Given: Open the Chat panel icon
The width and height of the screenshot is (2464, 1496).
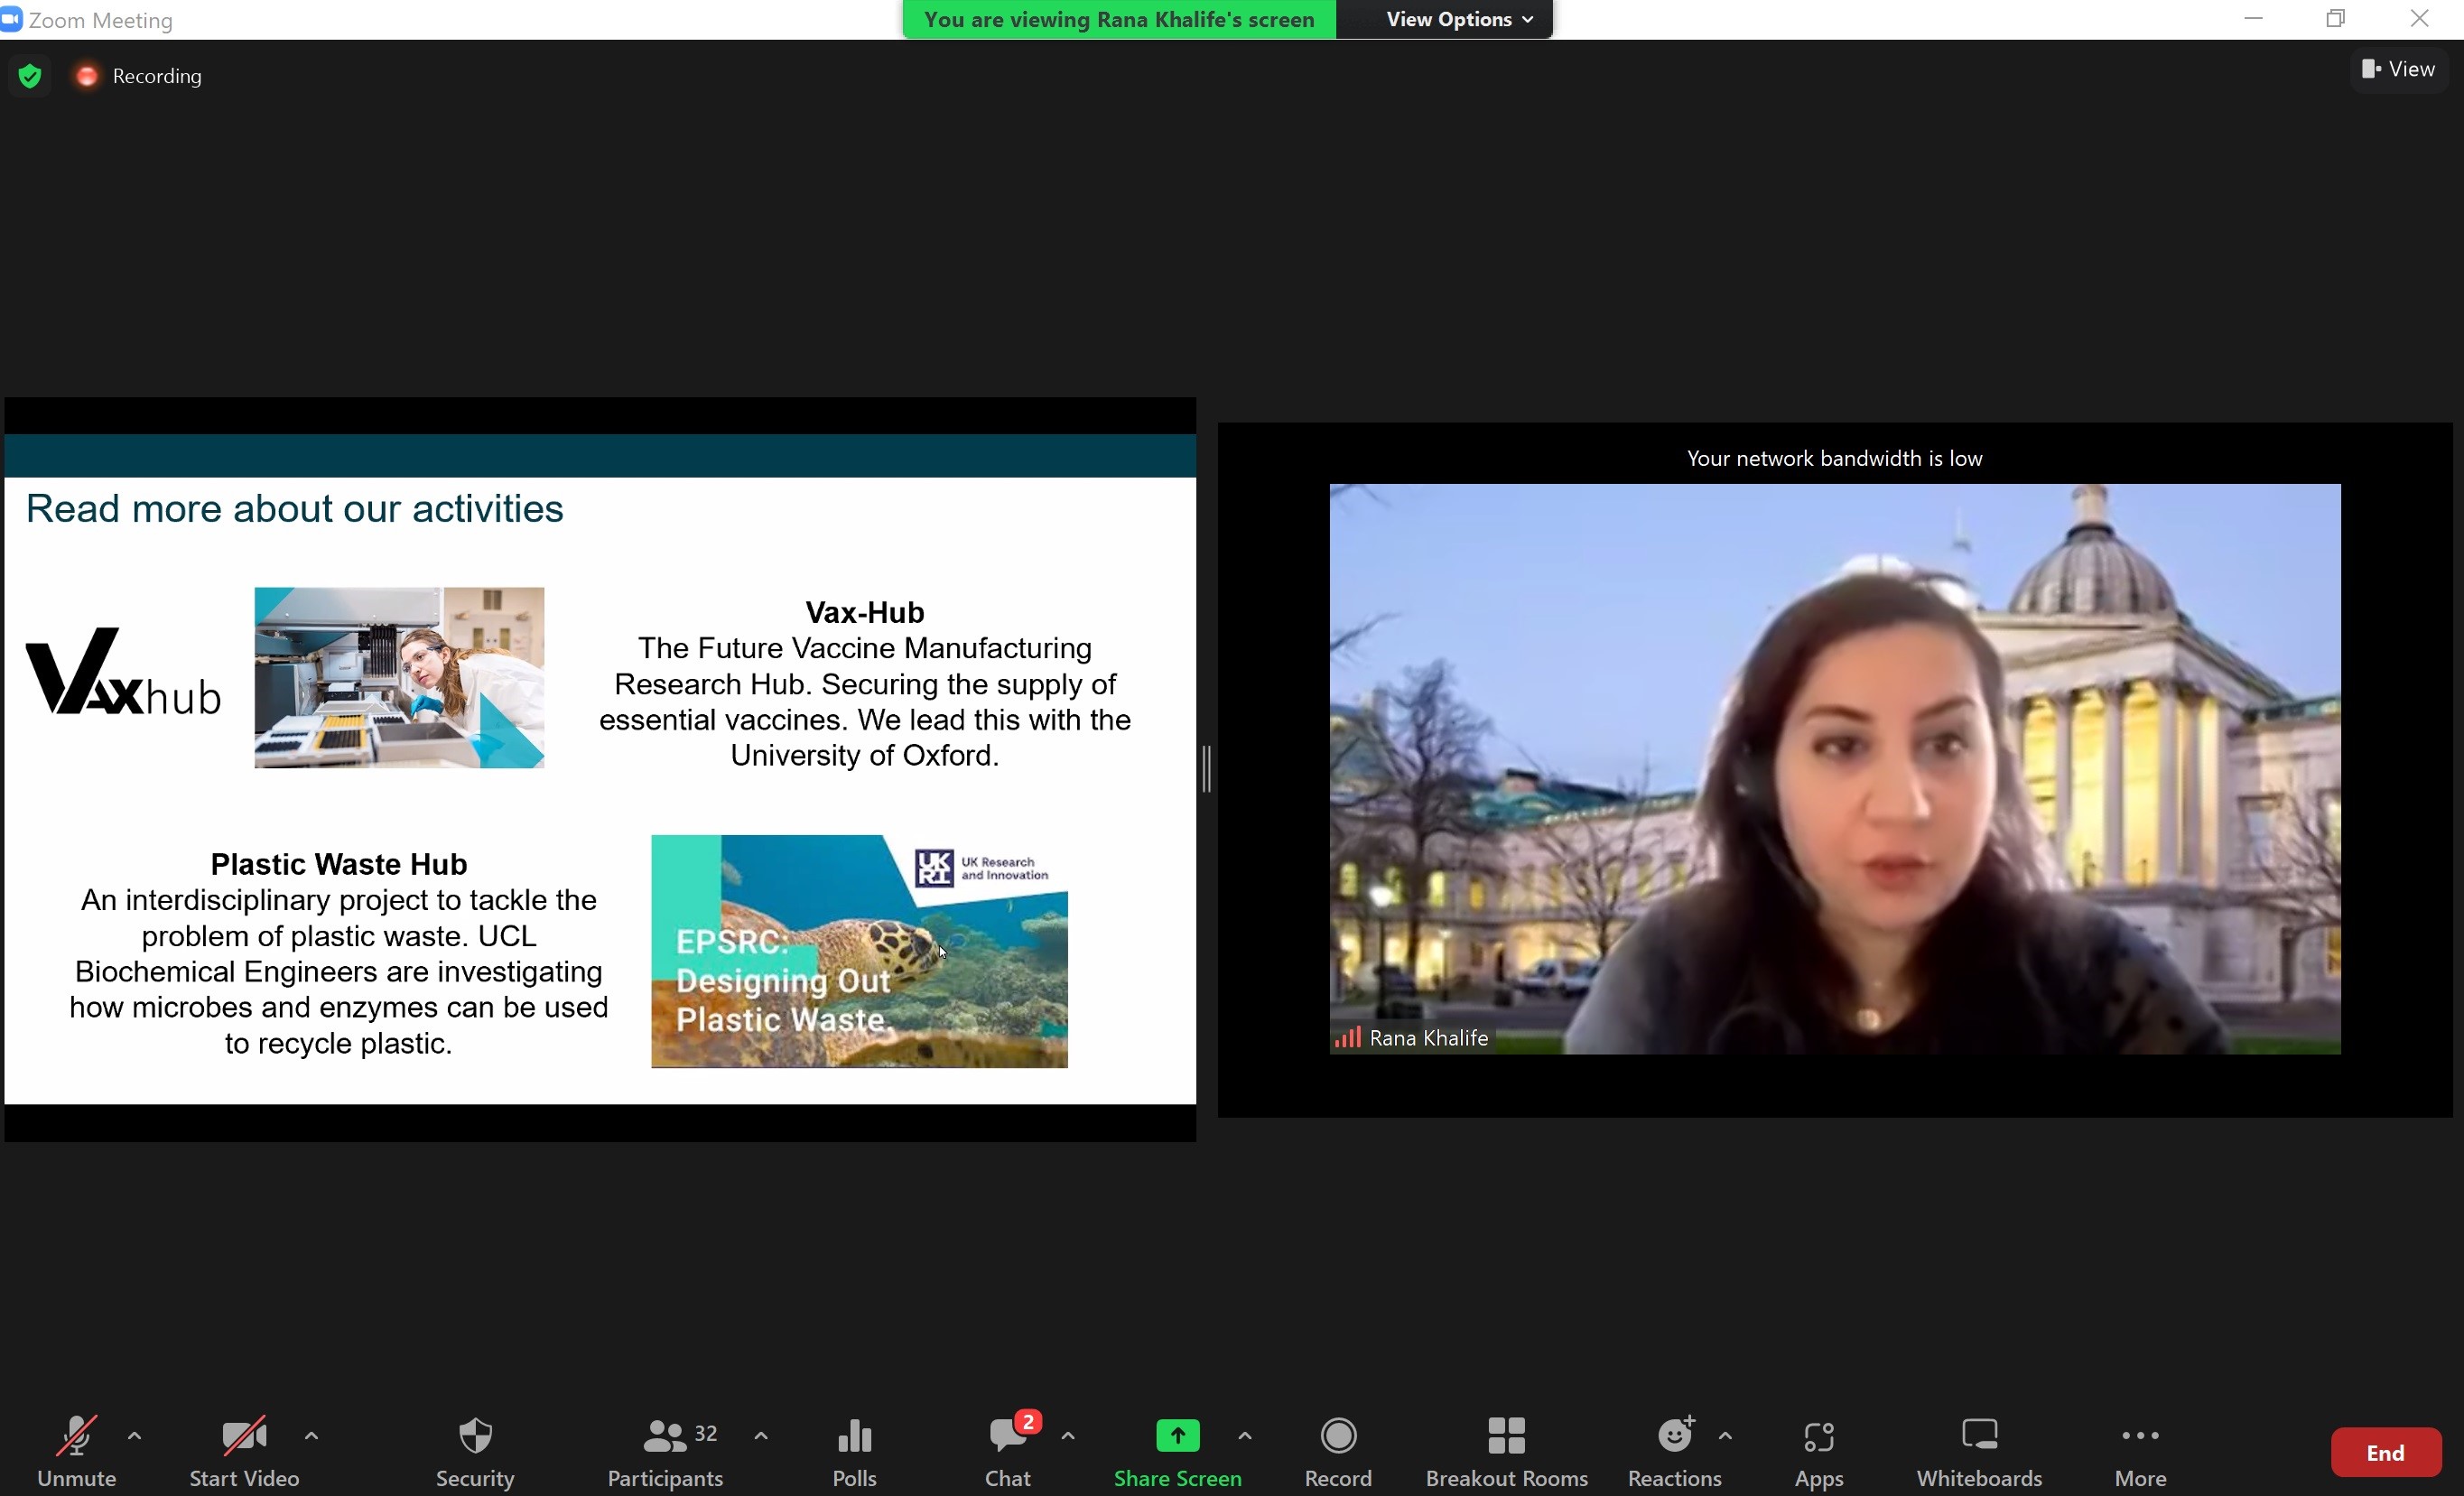Looking at the screenshot, I should point(1008,1436).
